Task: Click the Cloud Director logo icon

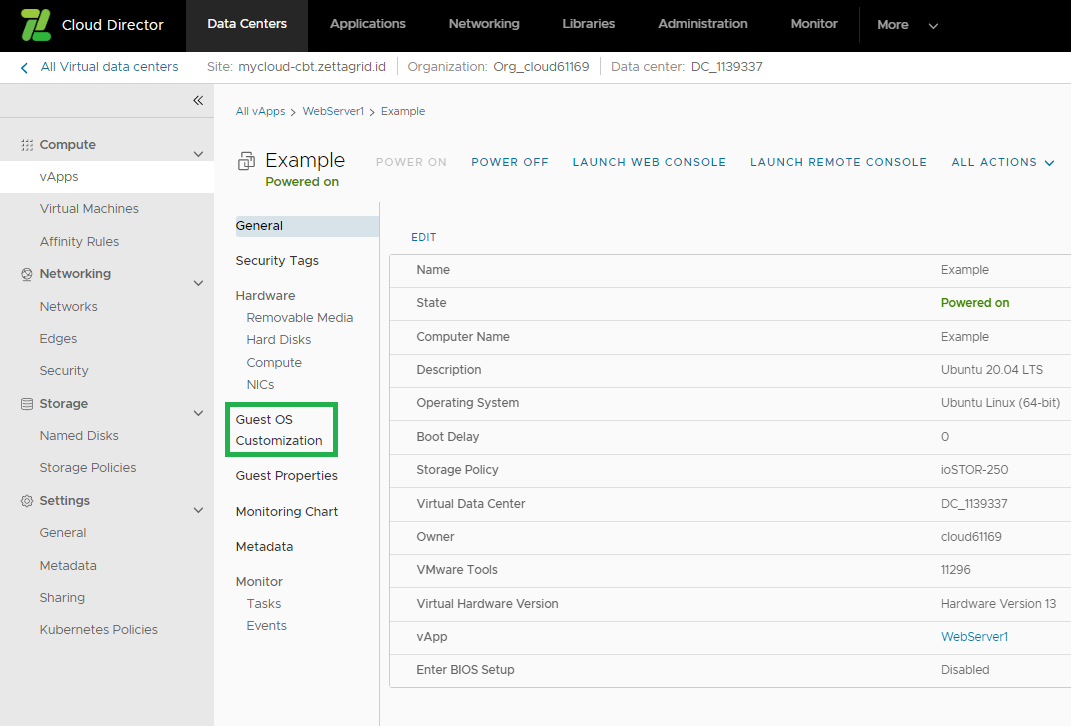Action: click(36, 25)
